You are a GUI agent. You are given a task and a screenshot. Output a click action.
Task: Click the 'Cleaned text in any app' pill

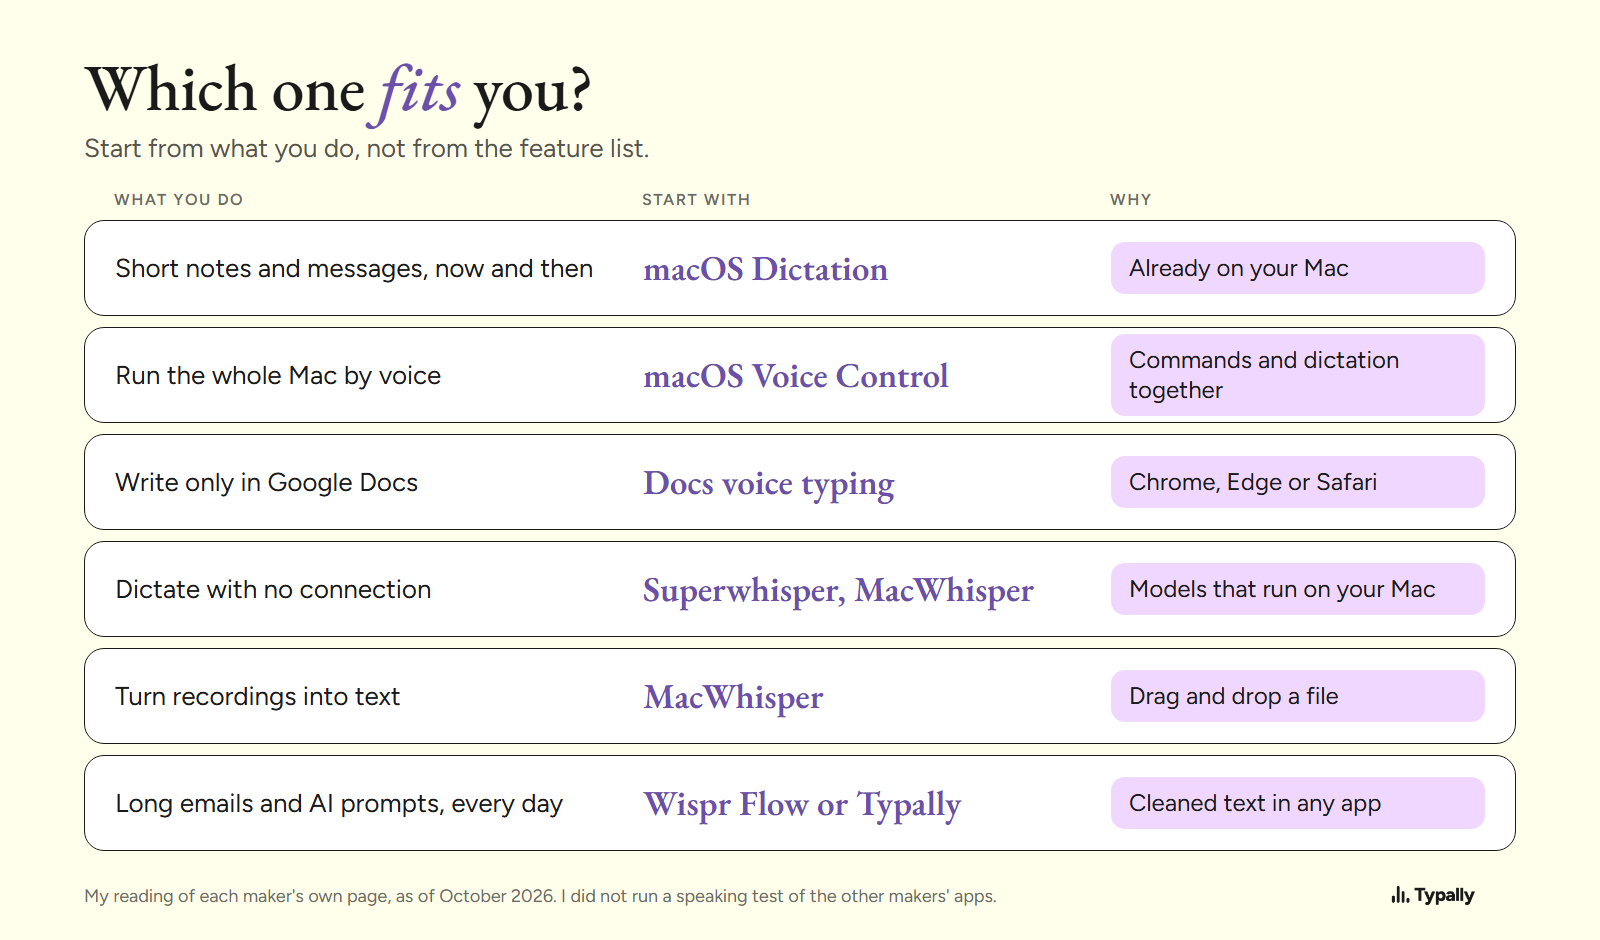tap(1297, 803)
